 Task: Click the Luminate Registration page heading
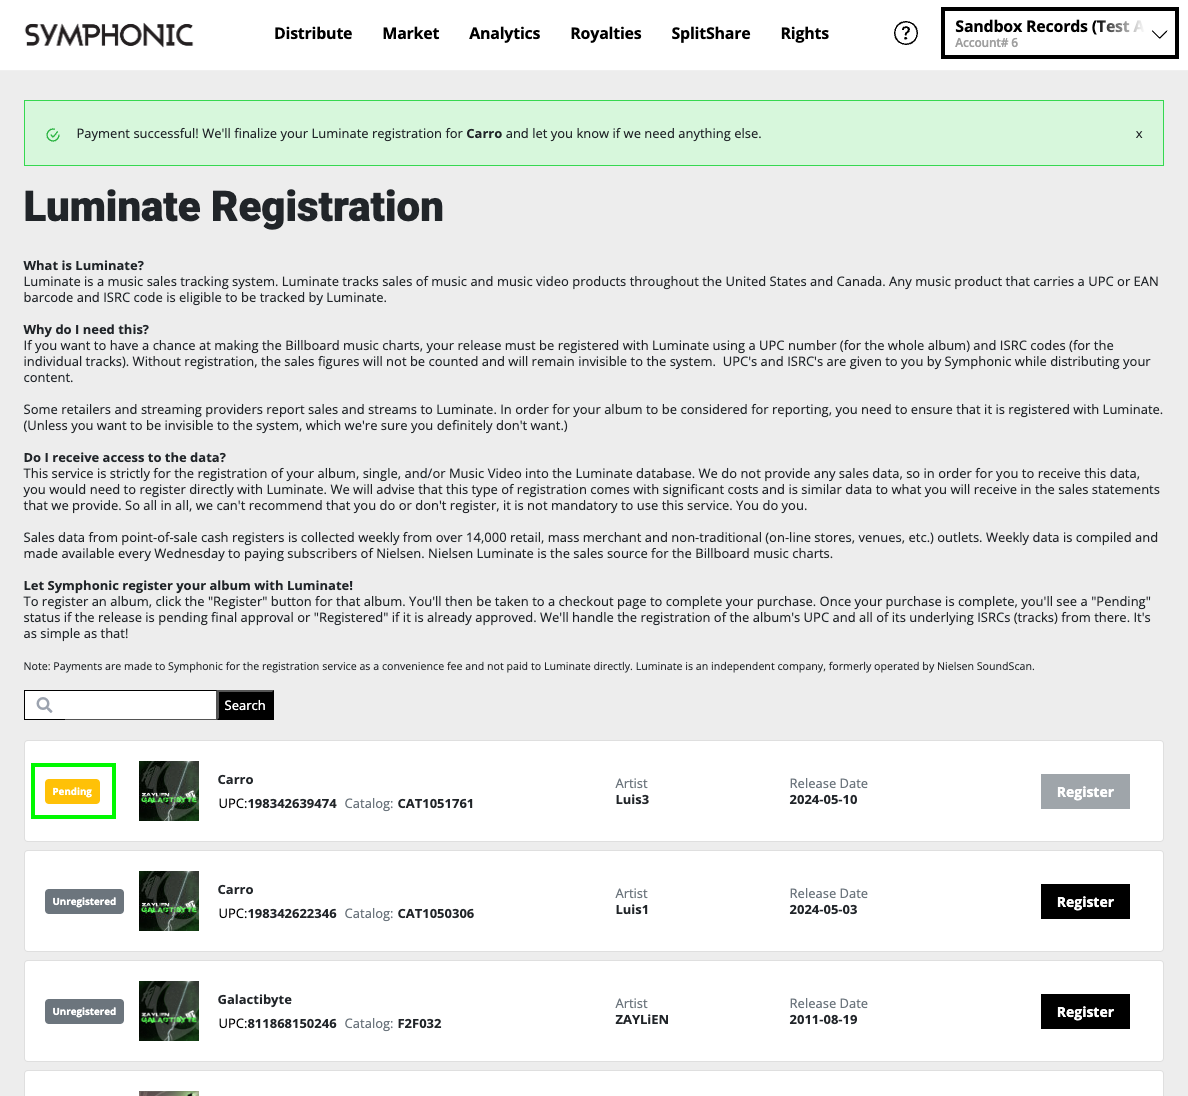[233, 207]
